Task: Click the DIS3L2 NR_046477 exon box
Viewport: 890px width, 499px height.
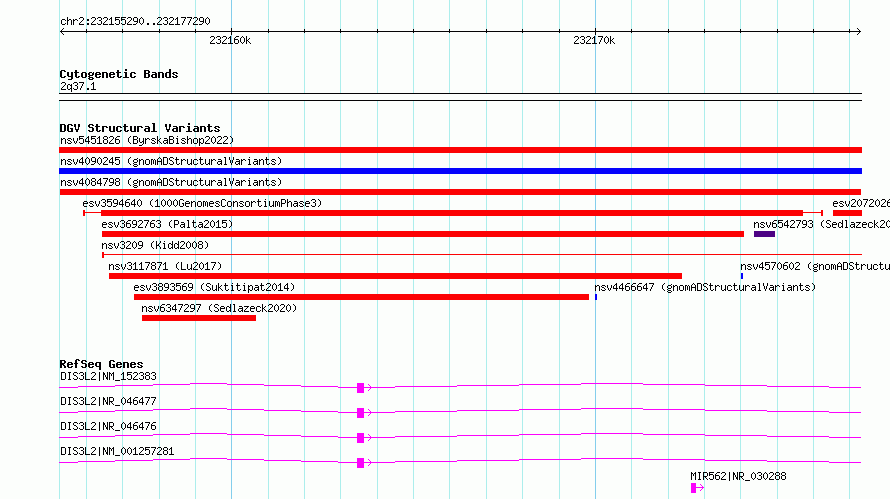Action: (x=360, y=413)
